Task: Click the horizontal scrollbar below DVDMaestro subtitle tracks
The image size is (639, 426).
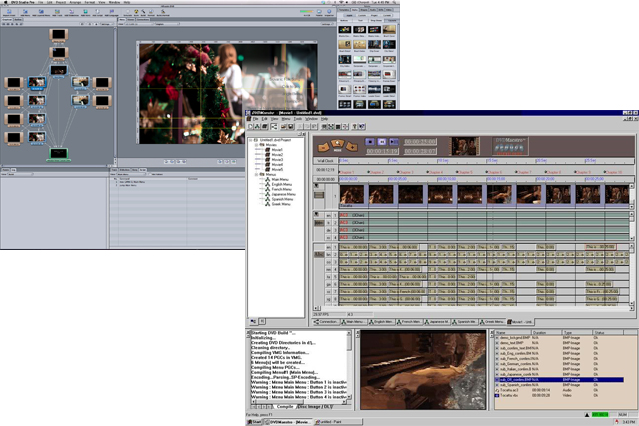Action: (x=473, y=309)
